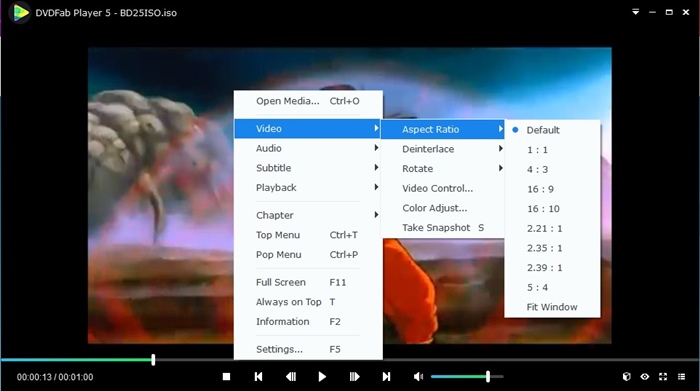This screenshot has width=700, height=391.
Task: Click the DVDFab Player logo icon
Action: [x=20, y=12]
